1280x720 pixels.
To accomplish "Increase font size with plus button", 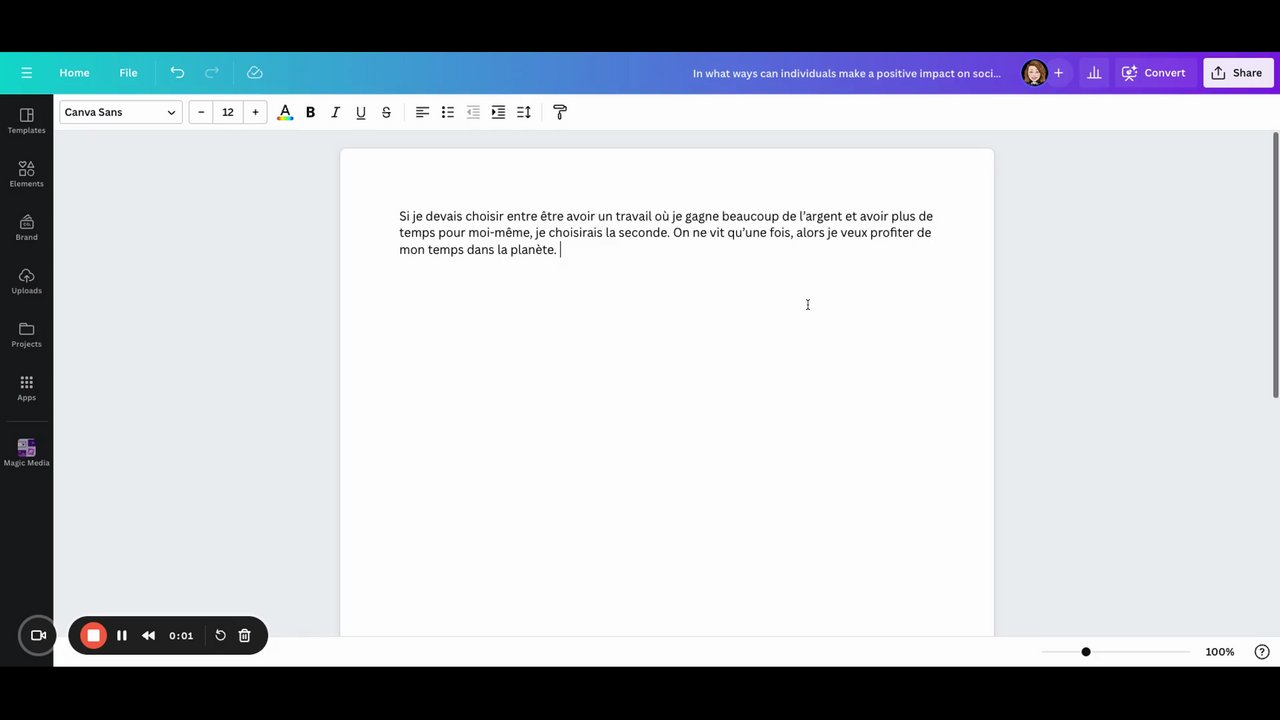I will pos(255,112).
